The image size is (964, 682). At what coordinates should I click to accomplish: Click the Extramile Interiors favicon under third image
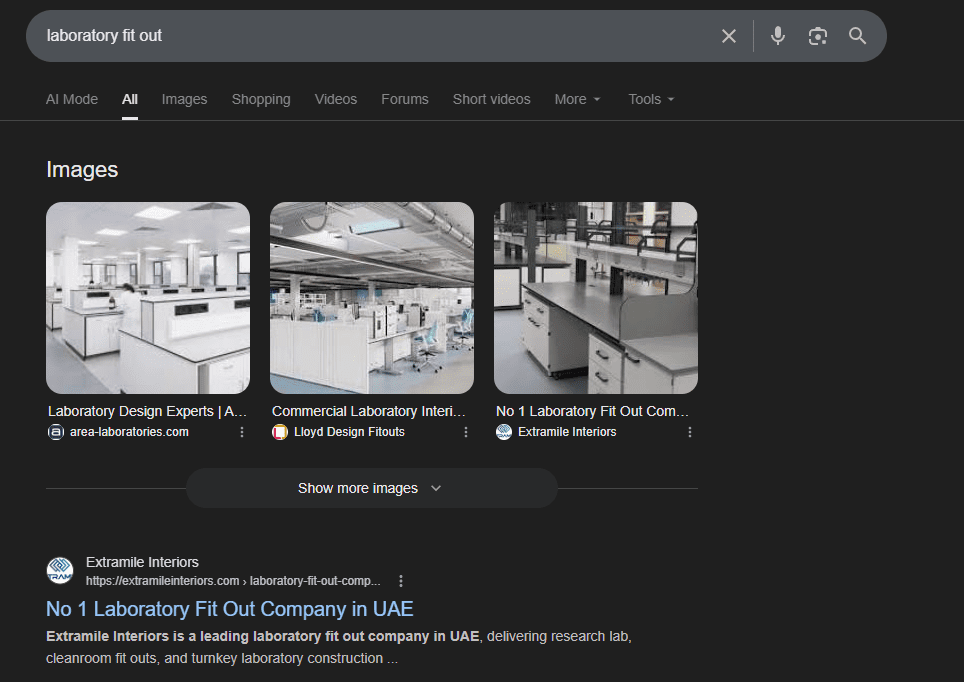[x=504, y=432]
